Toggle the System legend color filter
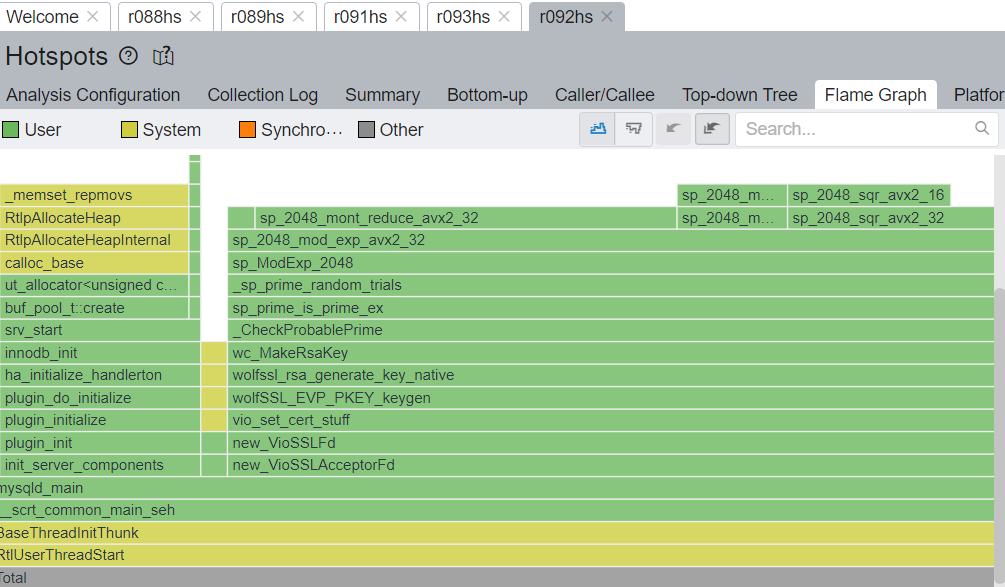This screenshot has height=587, width=1005. 129,130
